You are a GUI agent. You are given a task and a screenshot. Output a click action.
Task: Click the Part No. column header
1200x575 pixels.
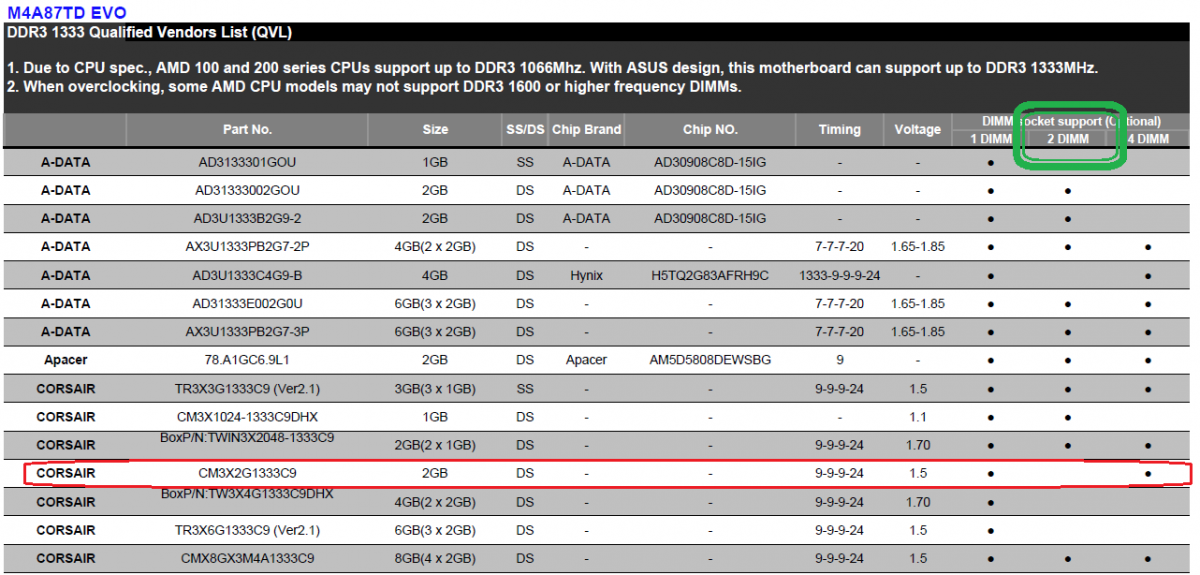click(x=247, y=129)
